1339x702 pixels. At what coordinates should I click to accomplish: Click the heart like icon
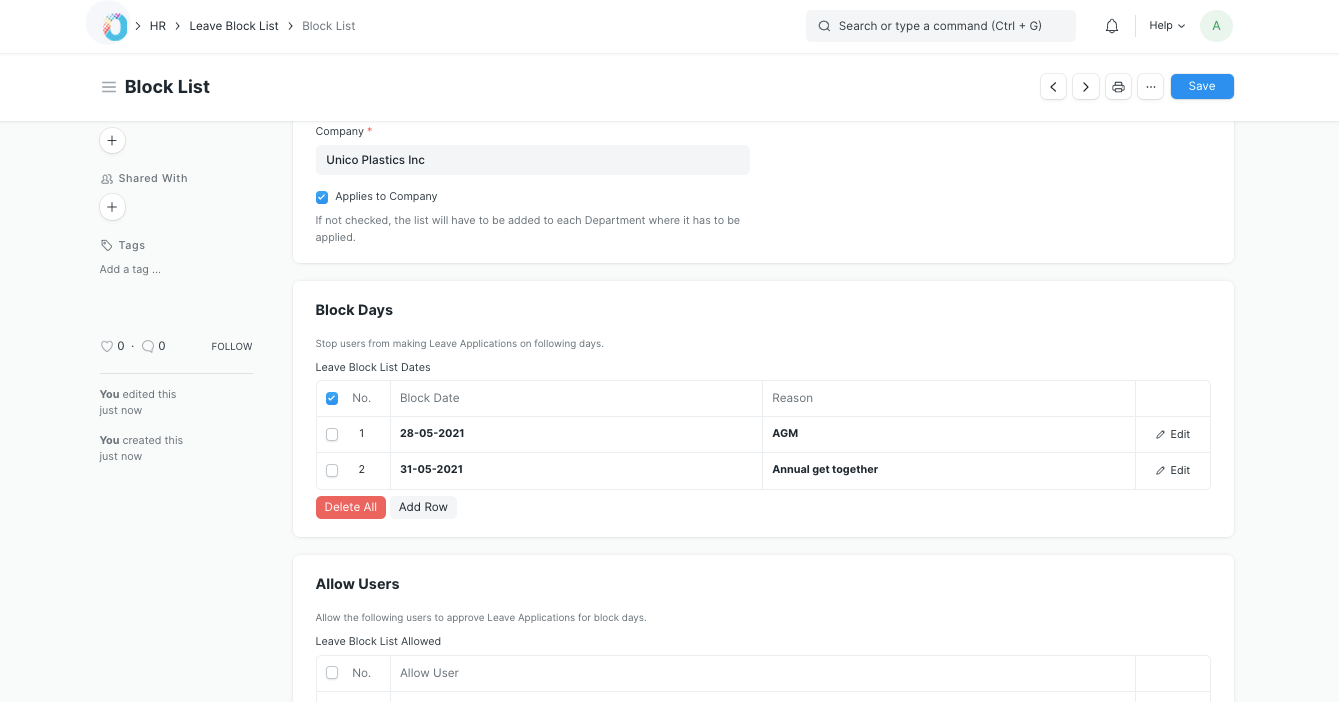[x=107, y=346]
